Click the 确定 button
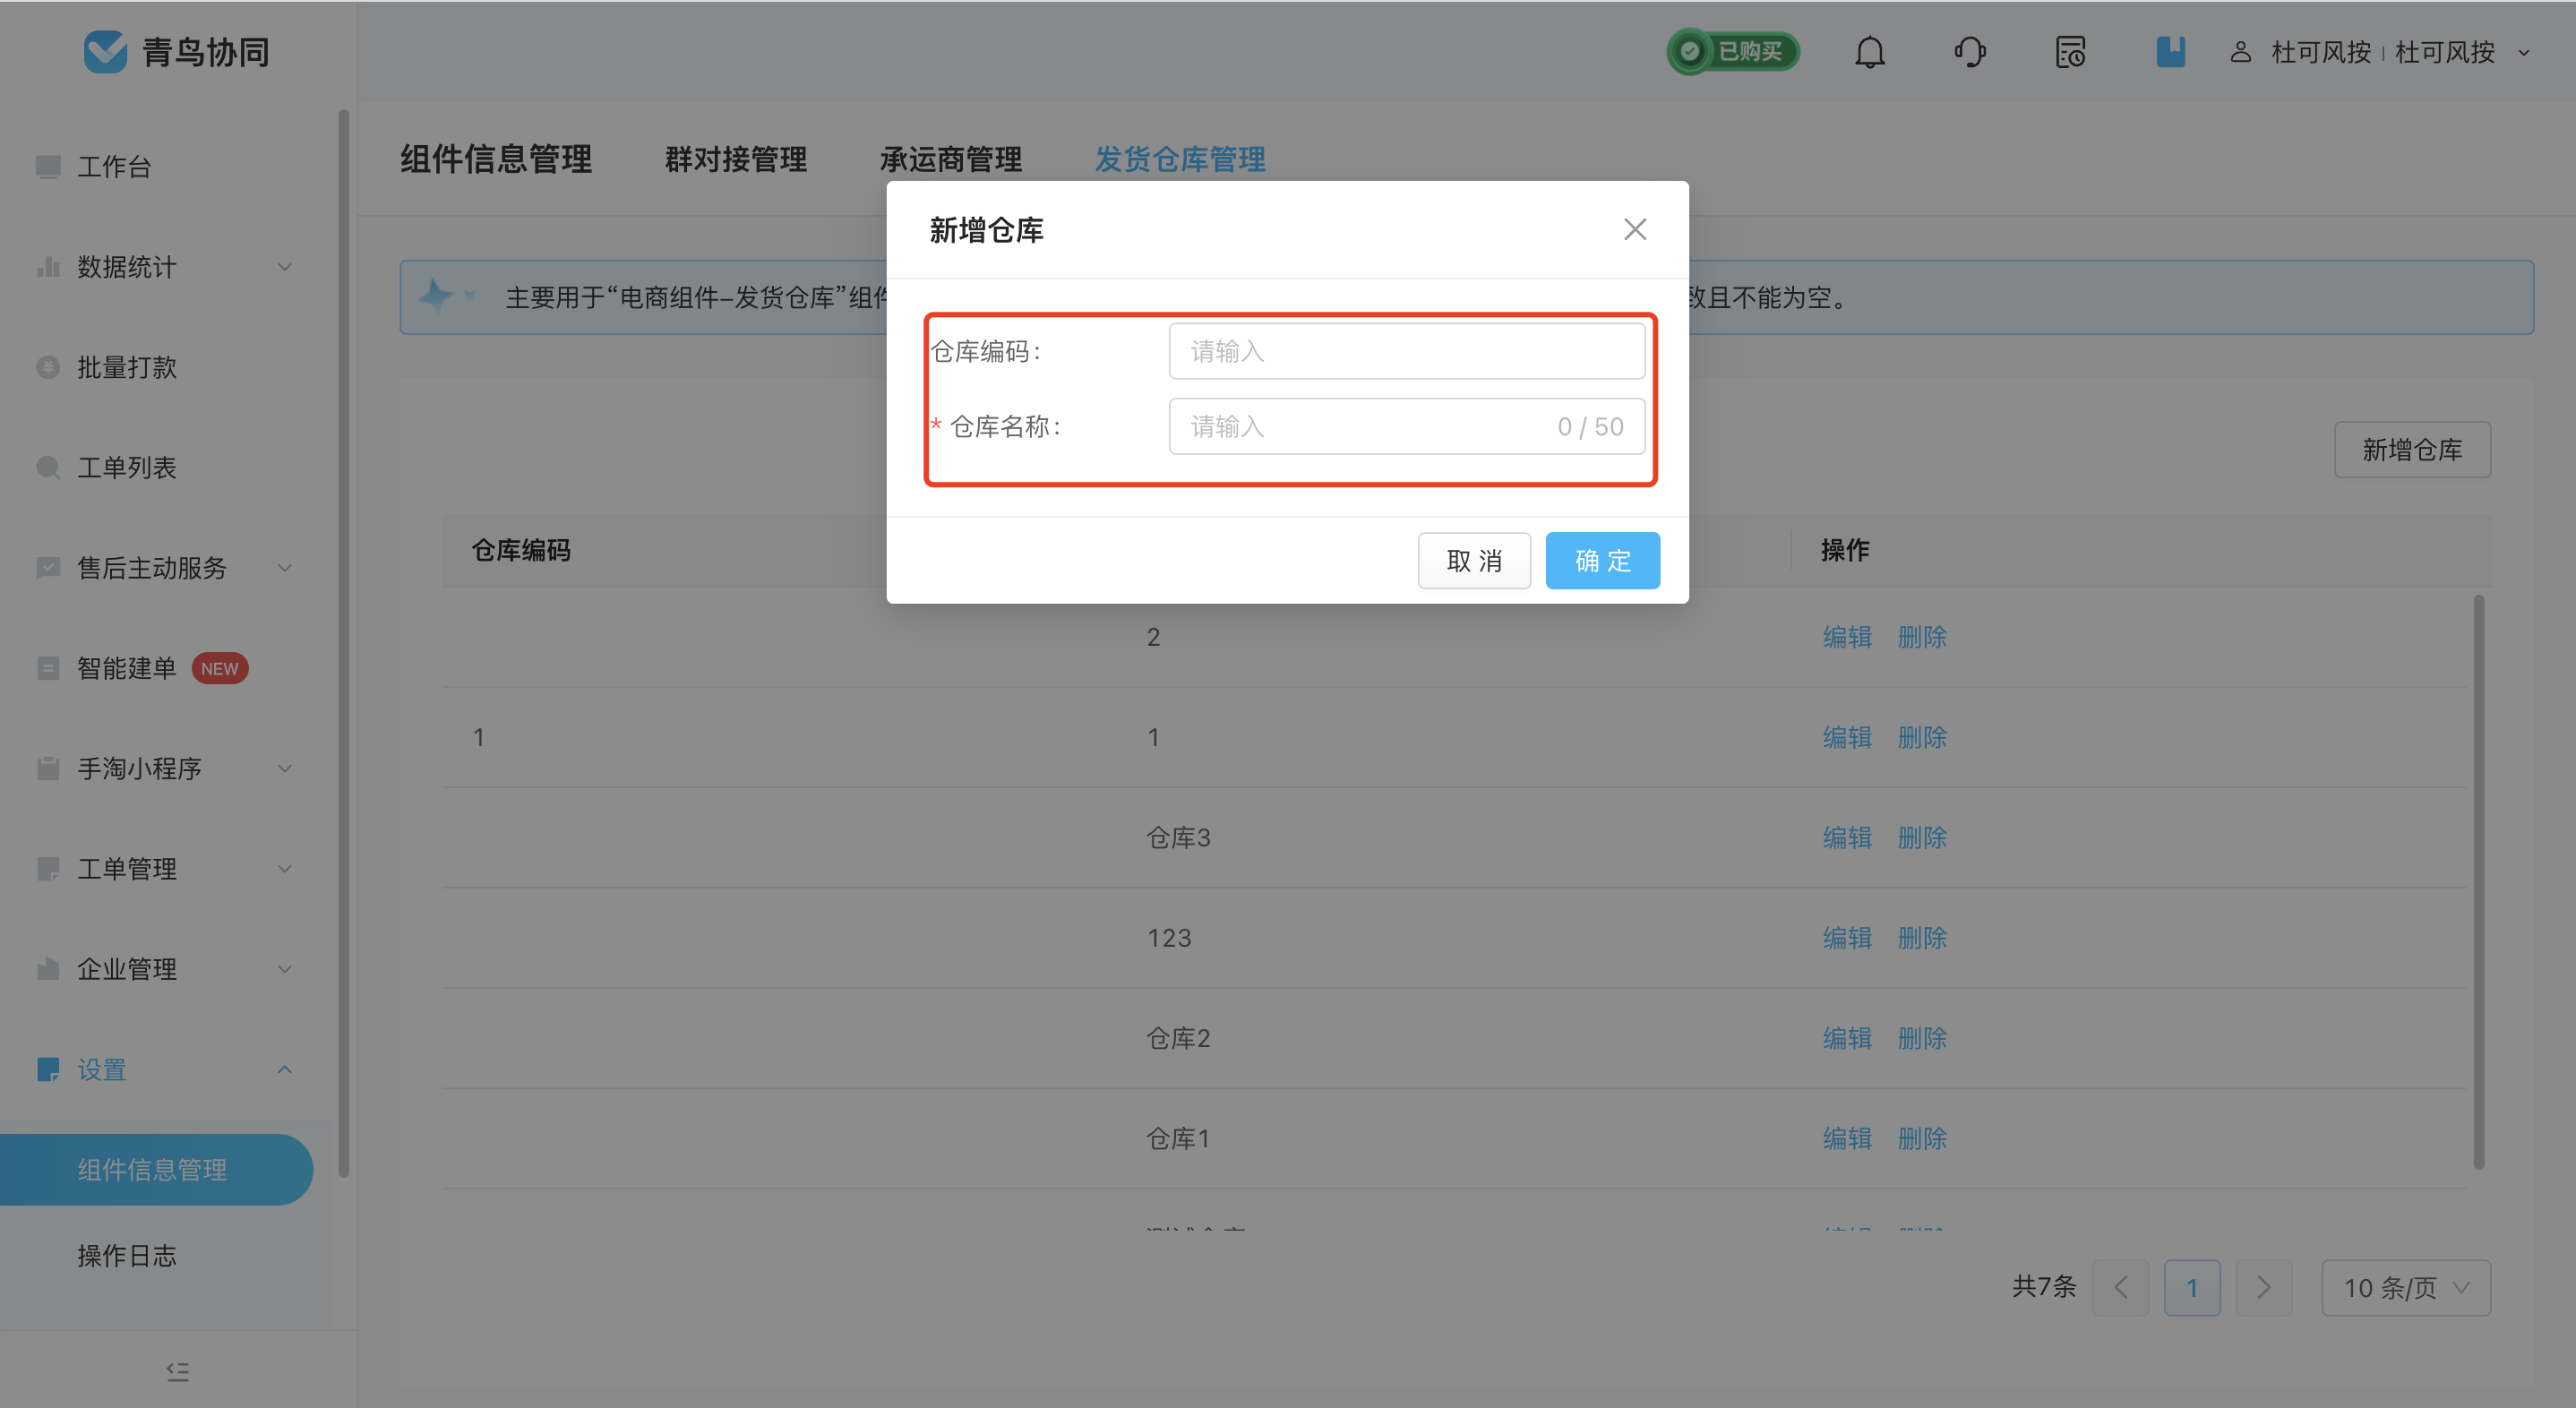The width and height of the screenshot is (2576, 1408). 1602,561
